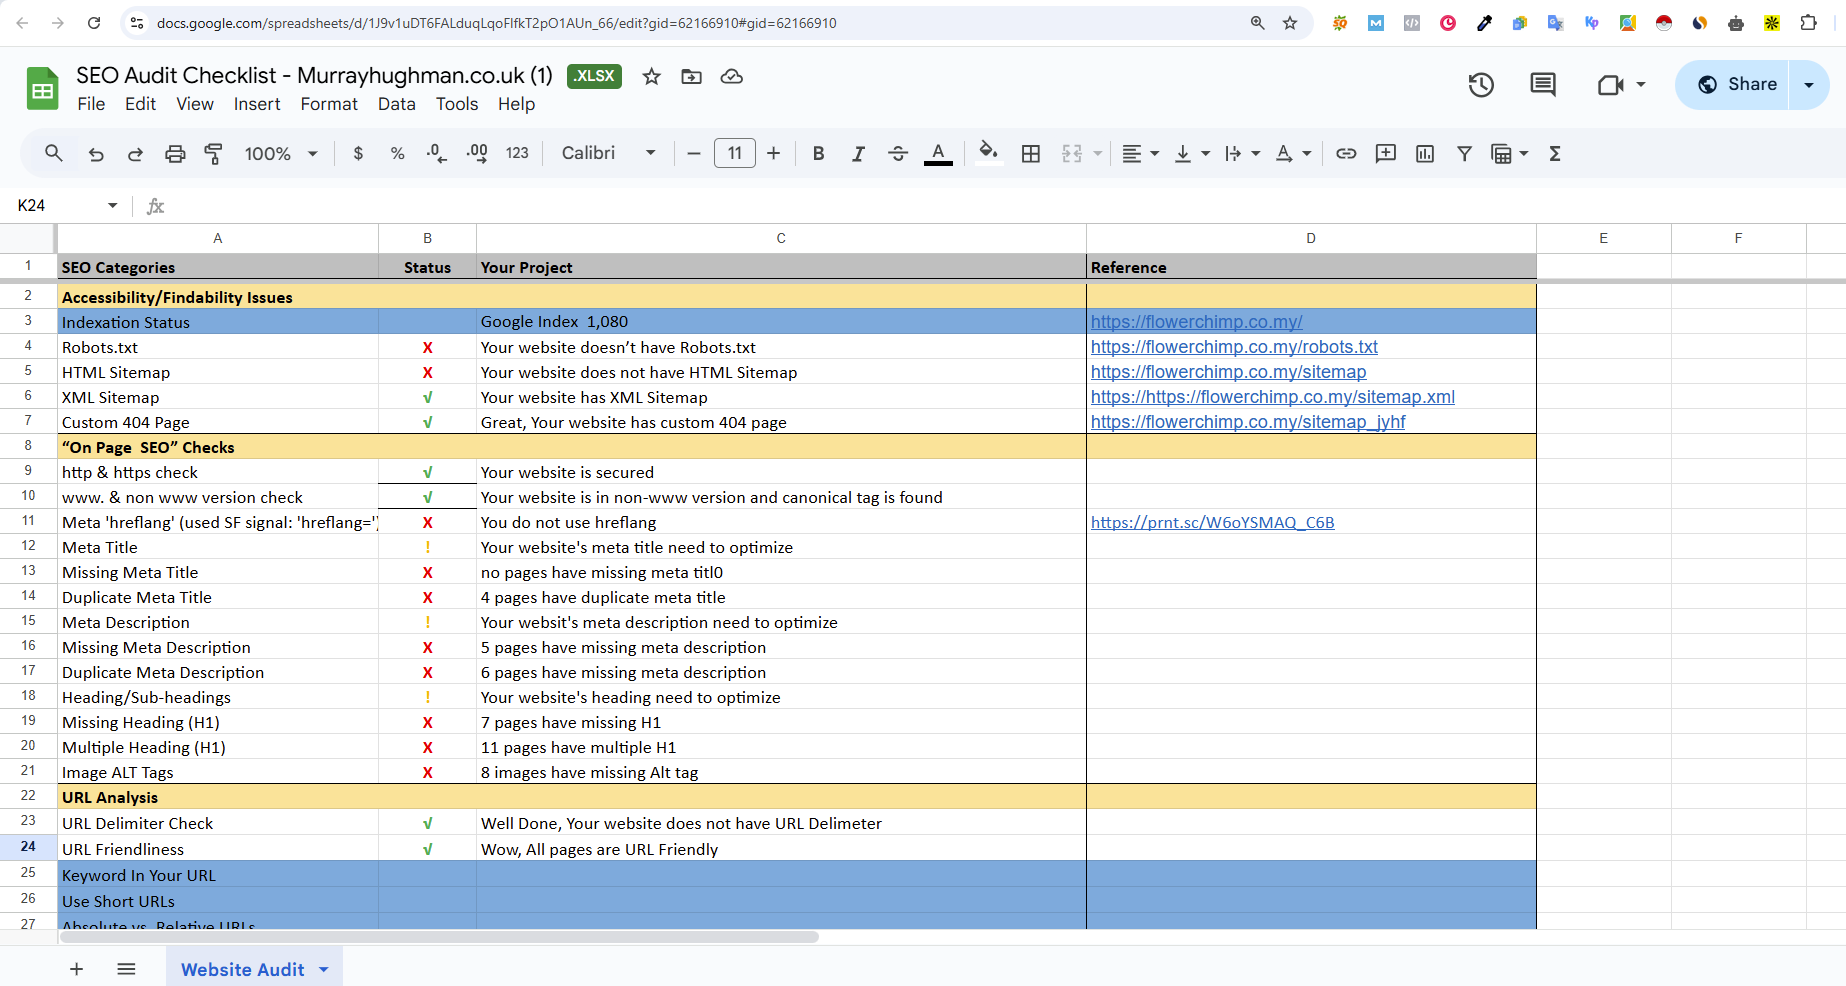Toggle italic formatting
Image resolution: width=1846 pixels, height=986 pixels.
[858, 153]
